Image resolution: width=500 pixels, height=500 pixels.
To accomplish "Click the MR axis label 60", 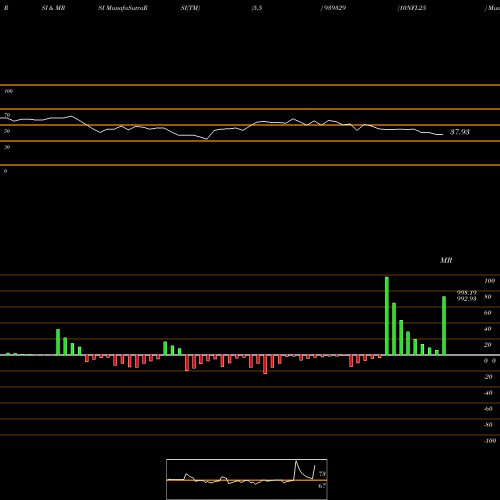I will point(488,313).
